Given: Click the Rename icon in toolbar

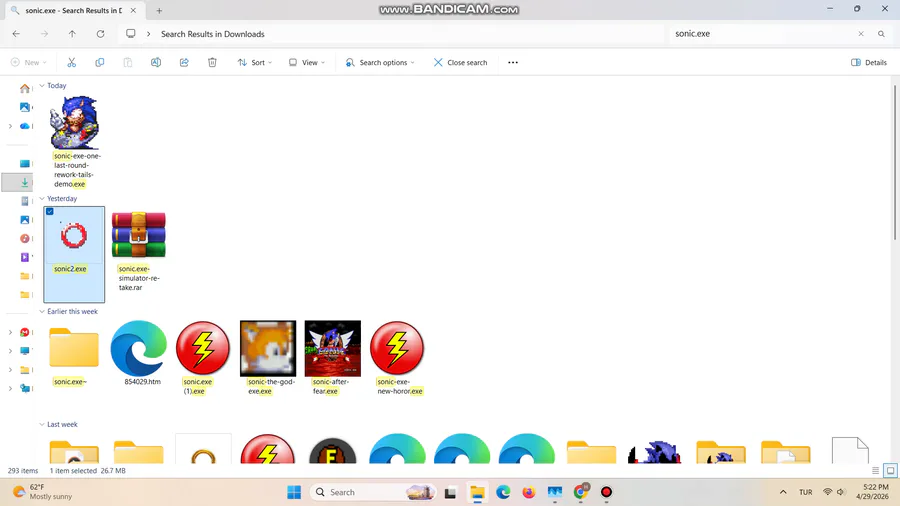Looking at the screenshot, I should (156, 63).
